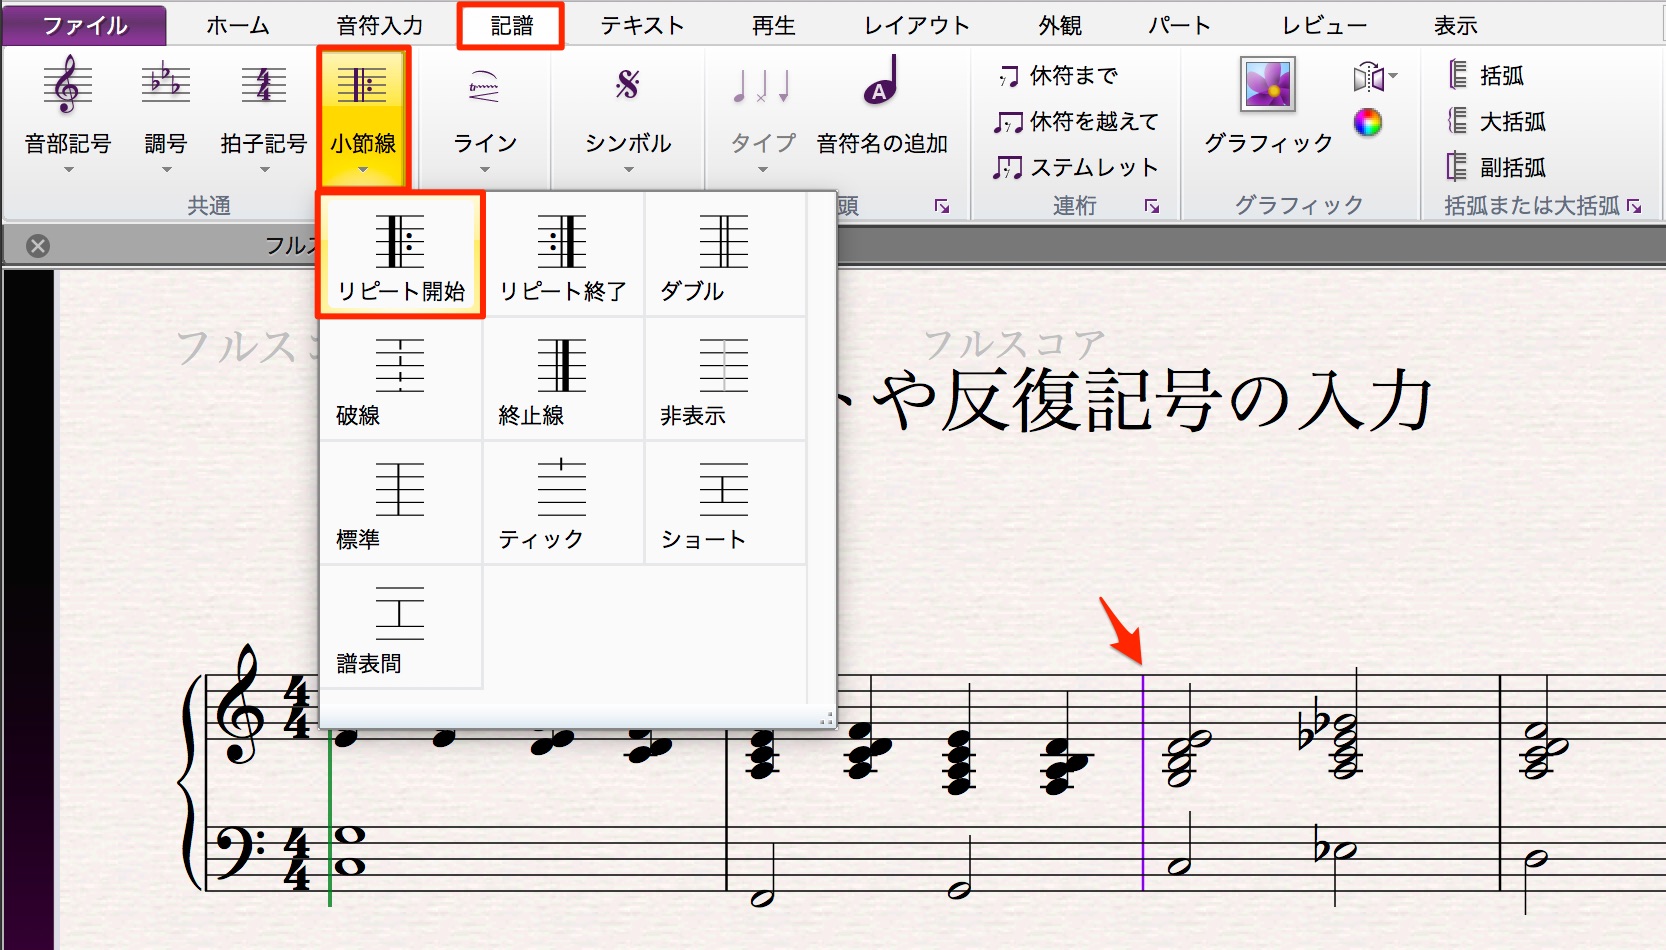Choose ティック tick barline
This screenshot has width=1666, height=950.
(x=562, y=504)
